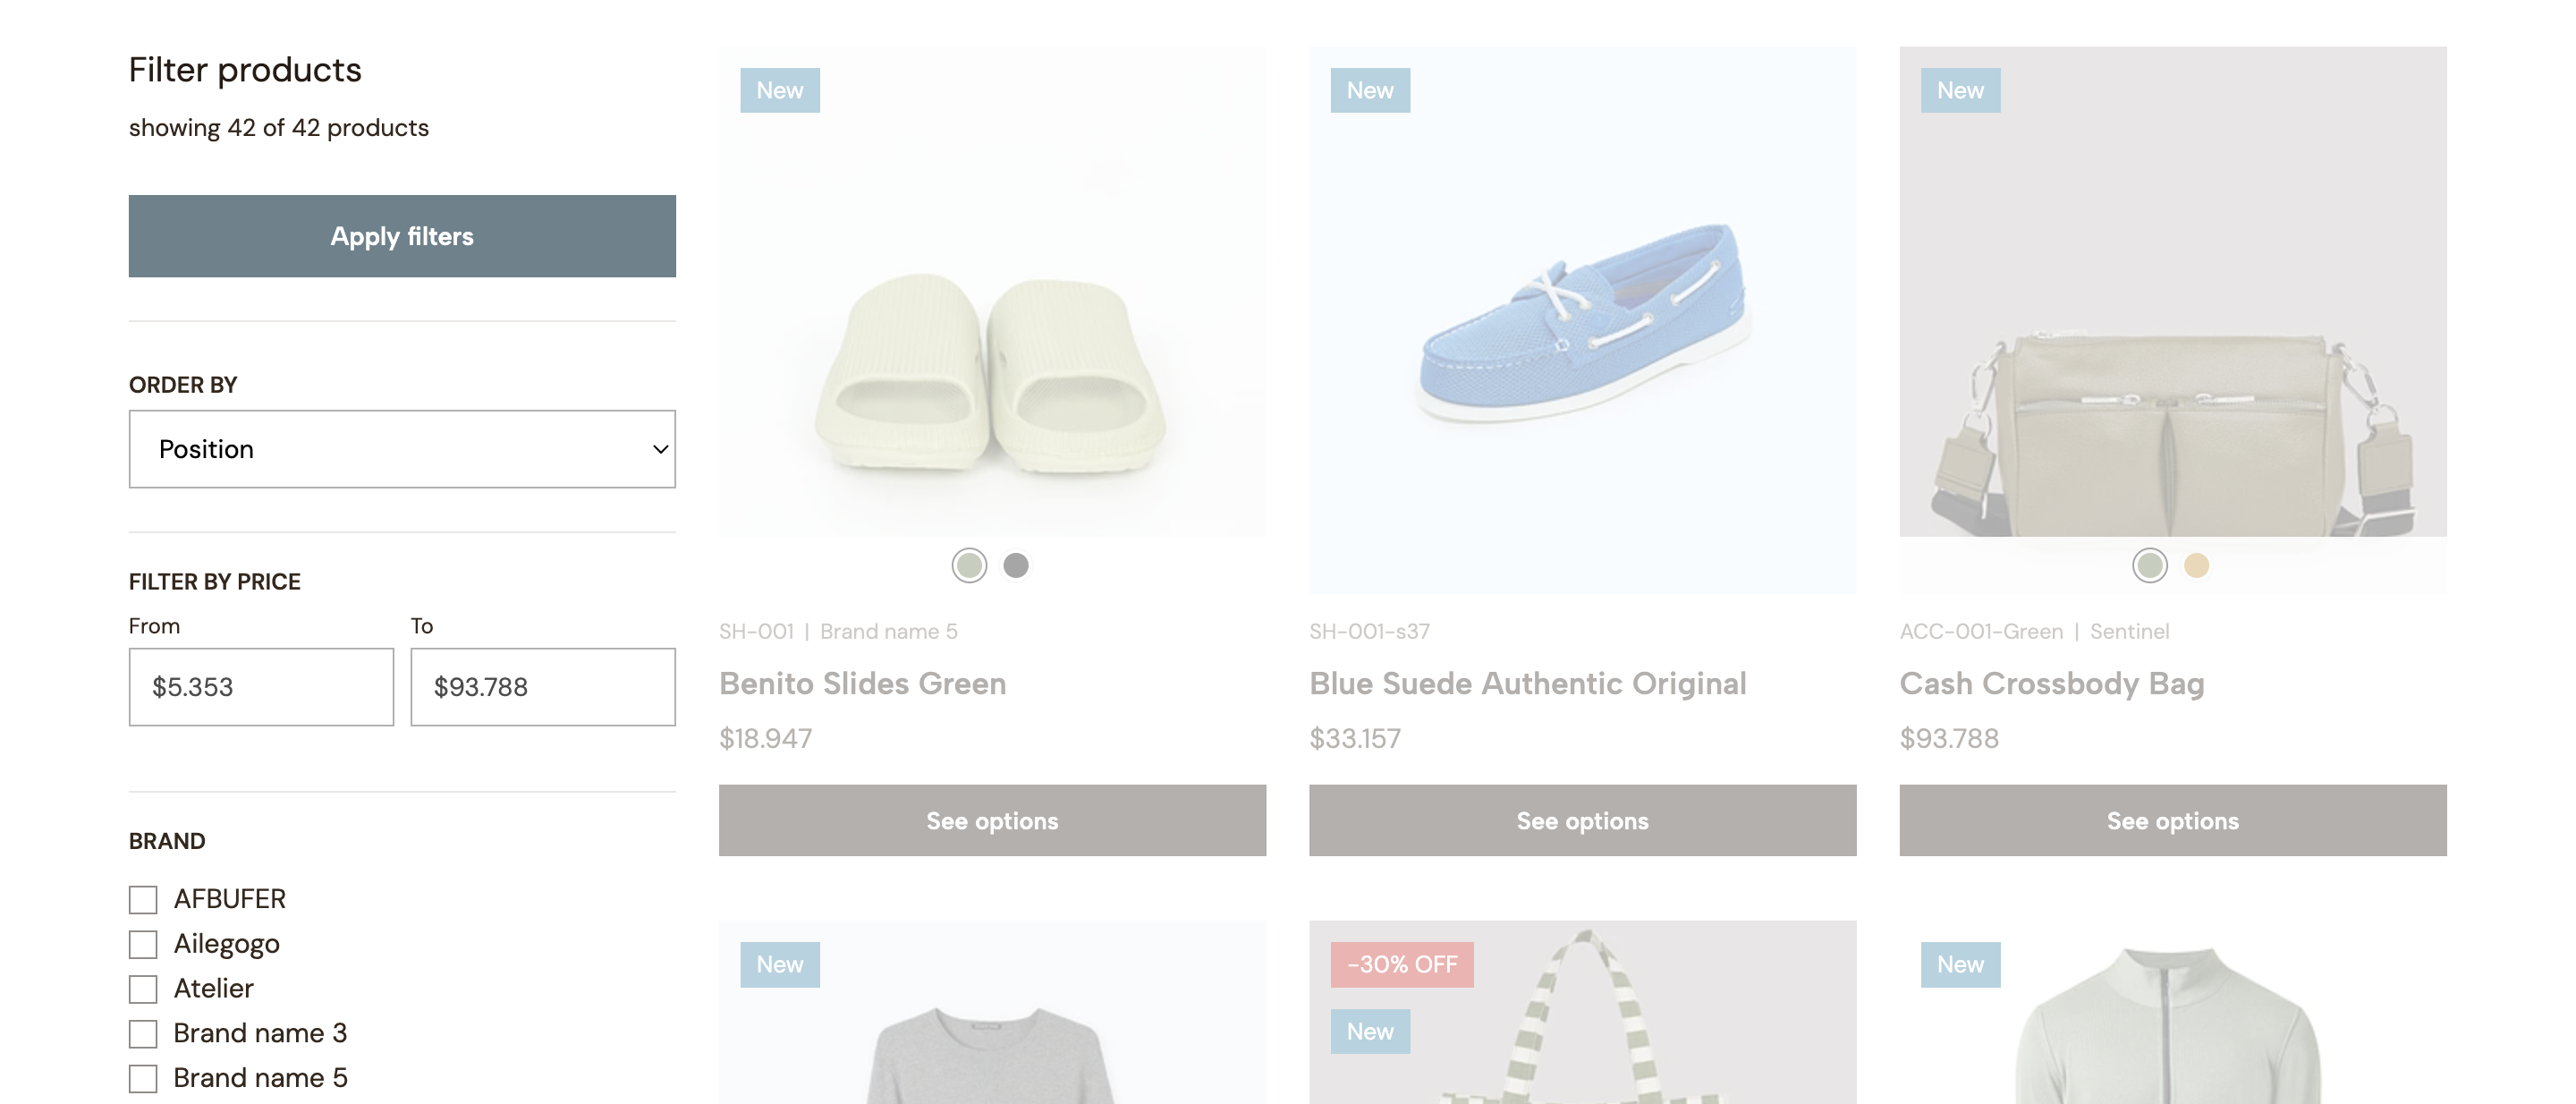Open the Blue Suede Authentic Original title

(1527, 683)
